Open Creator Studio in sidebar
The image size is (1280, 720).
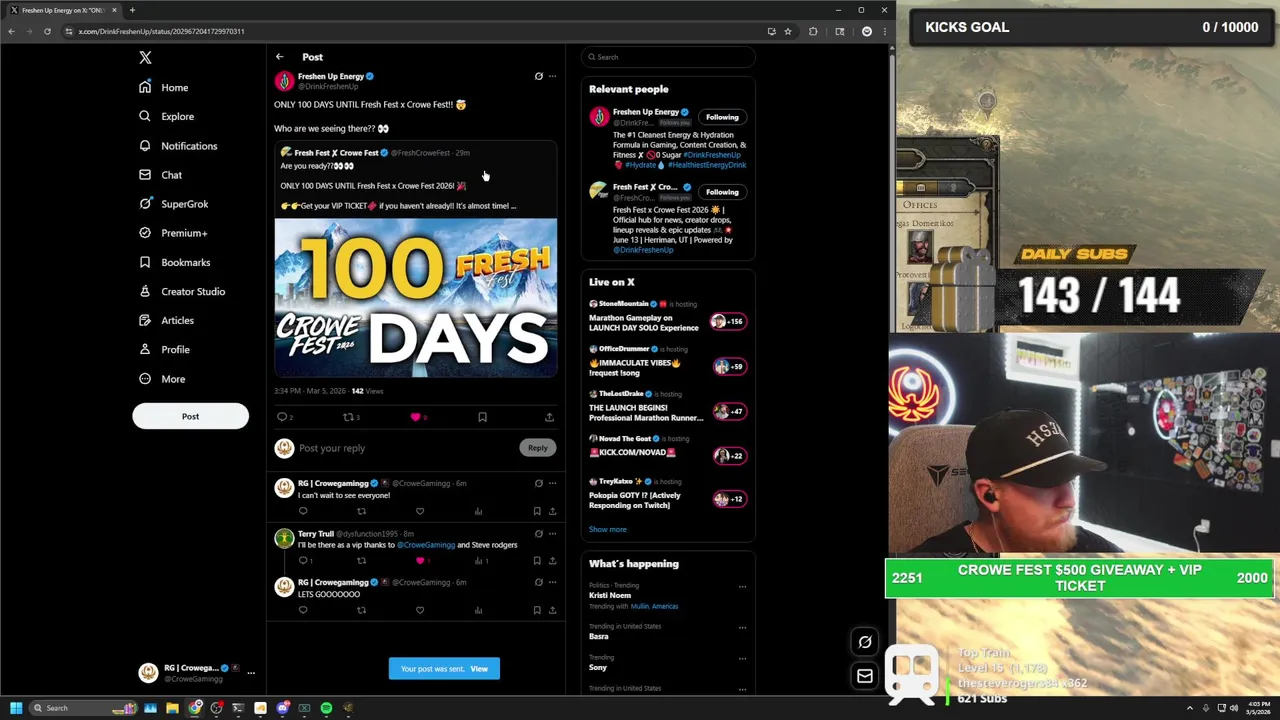182,292
